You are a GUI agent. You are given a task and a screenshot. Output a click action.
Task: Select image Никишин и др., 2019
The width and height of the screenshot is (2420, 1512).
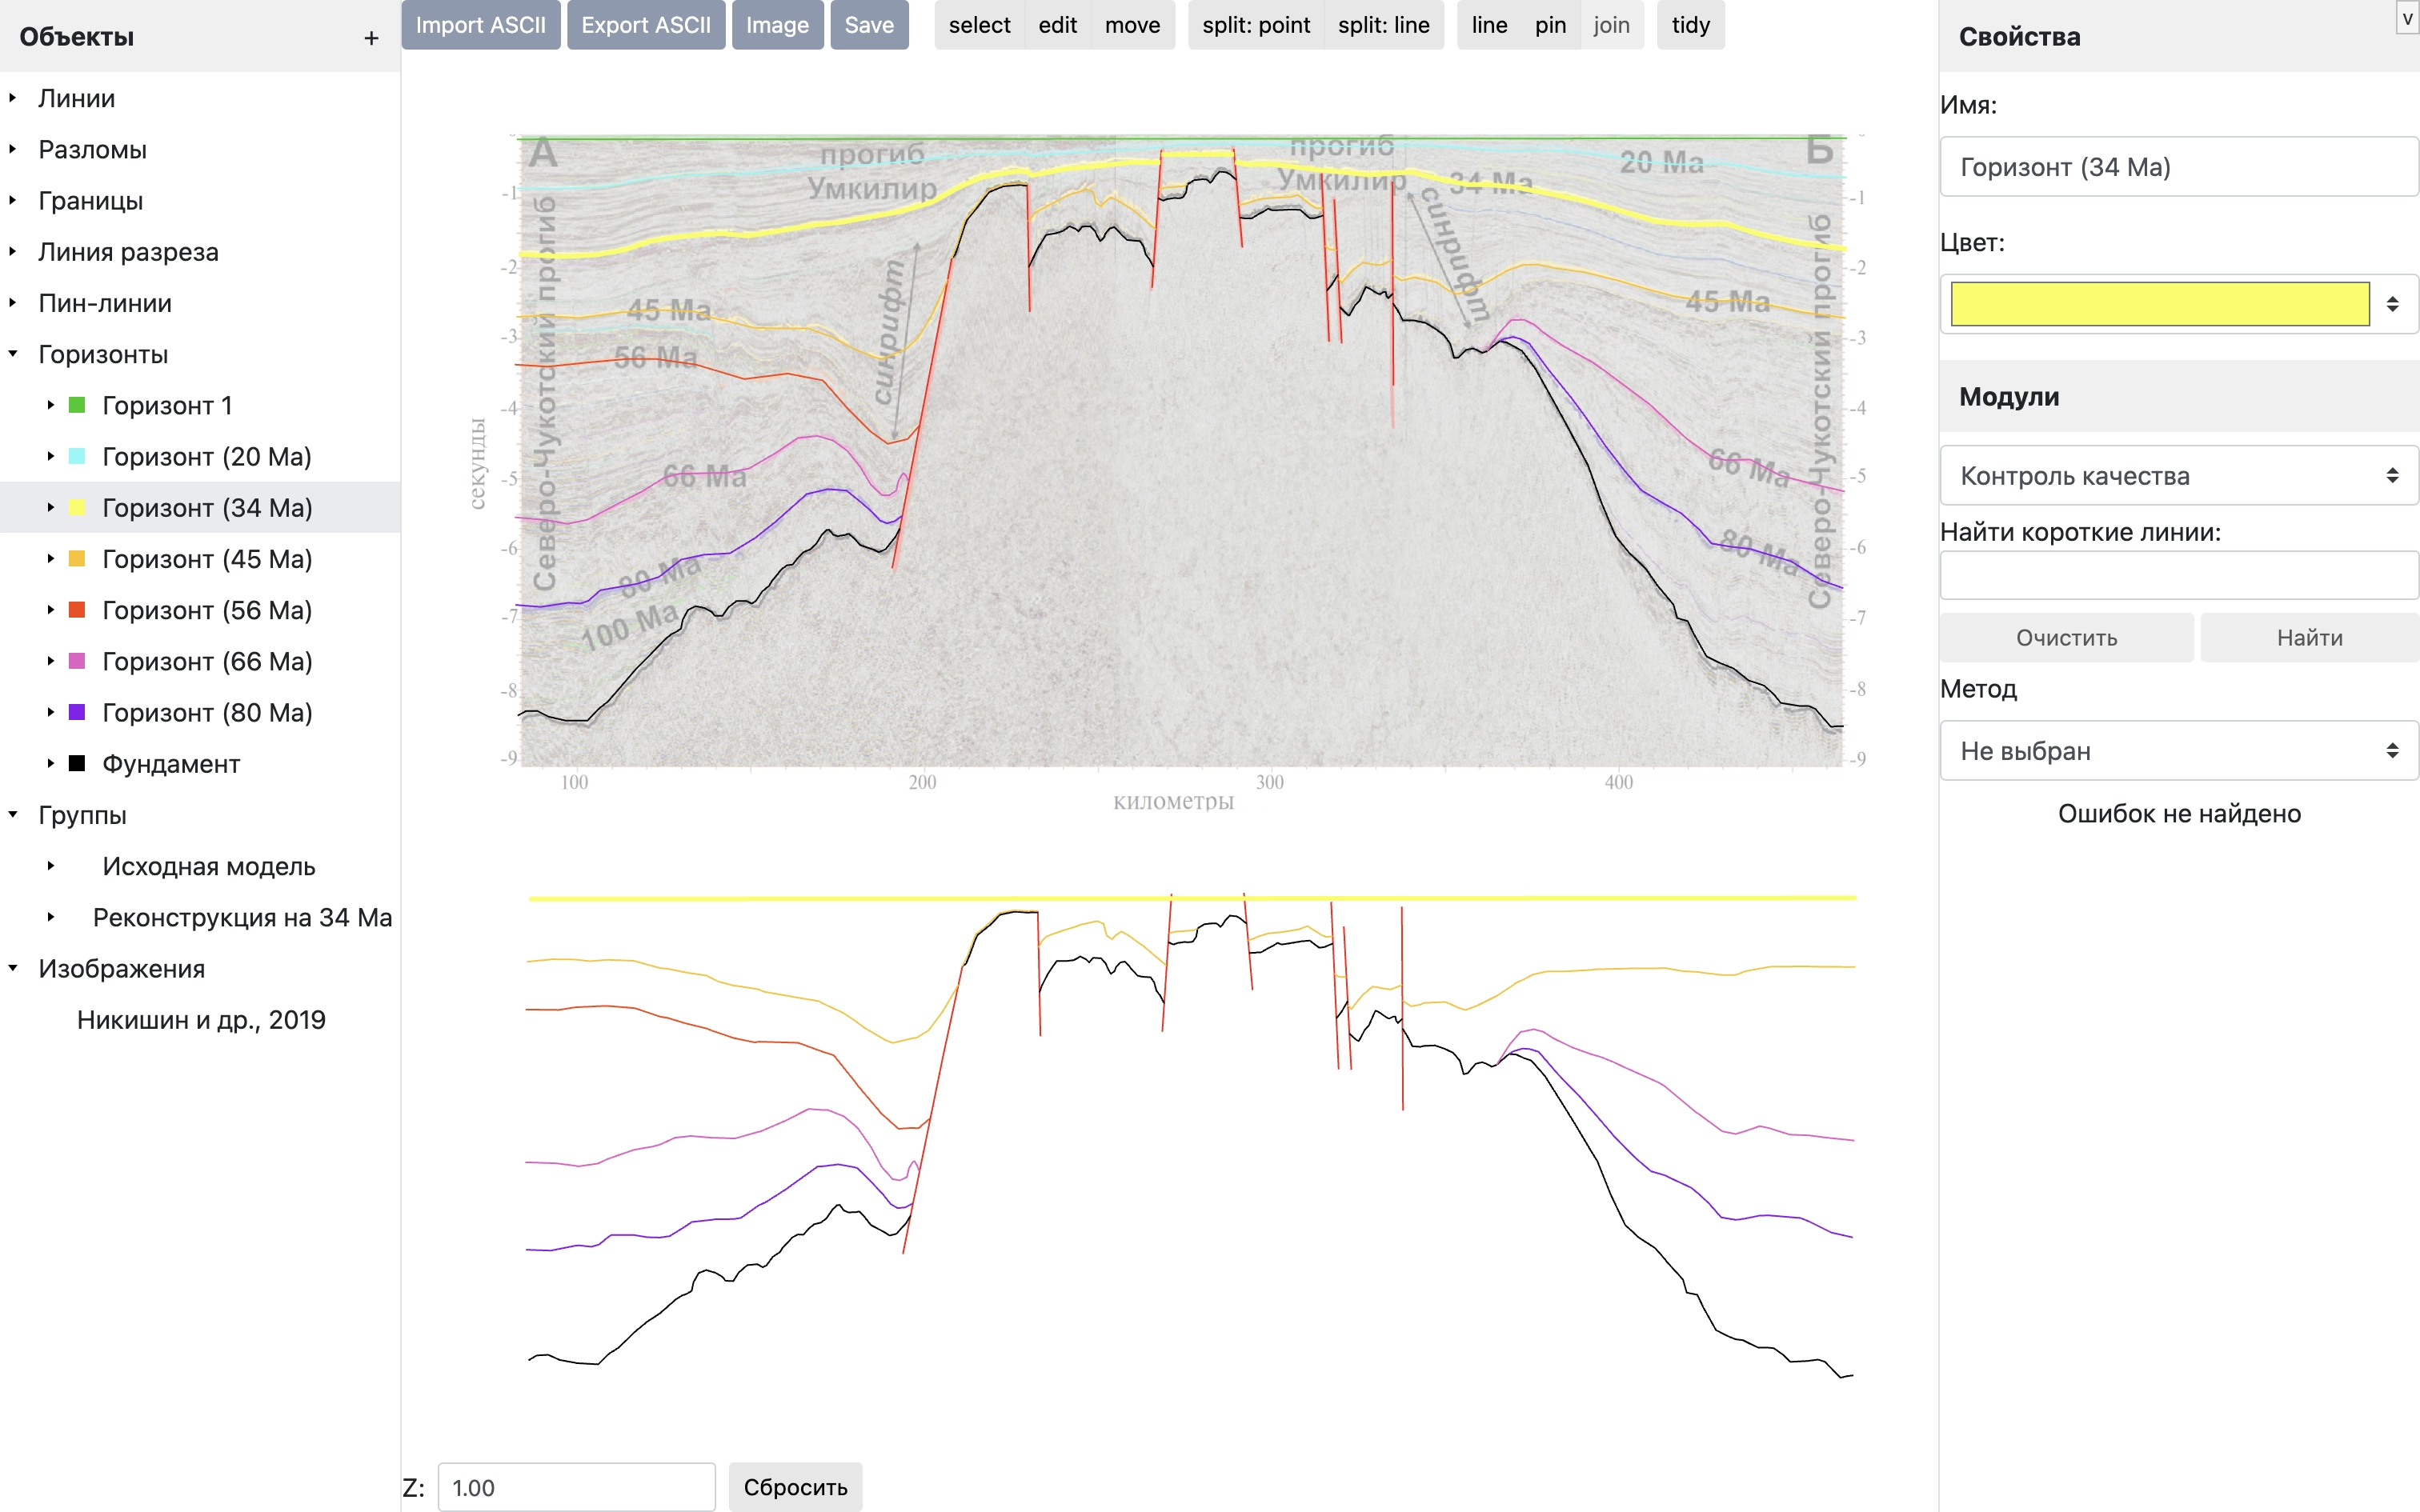coord(201,1019)
